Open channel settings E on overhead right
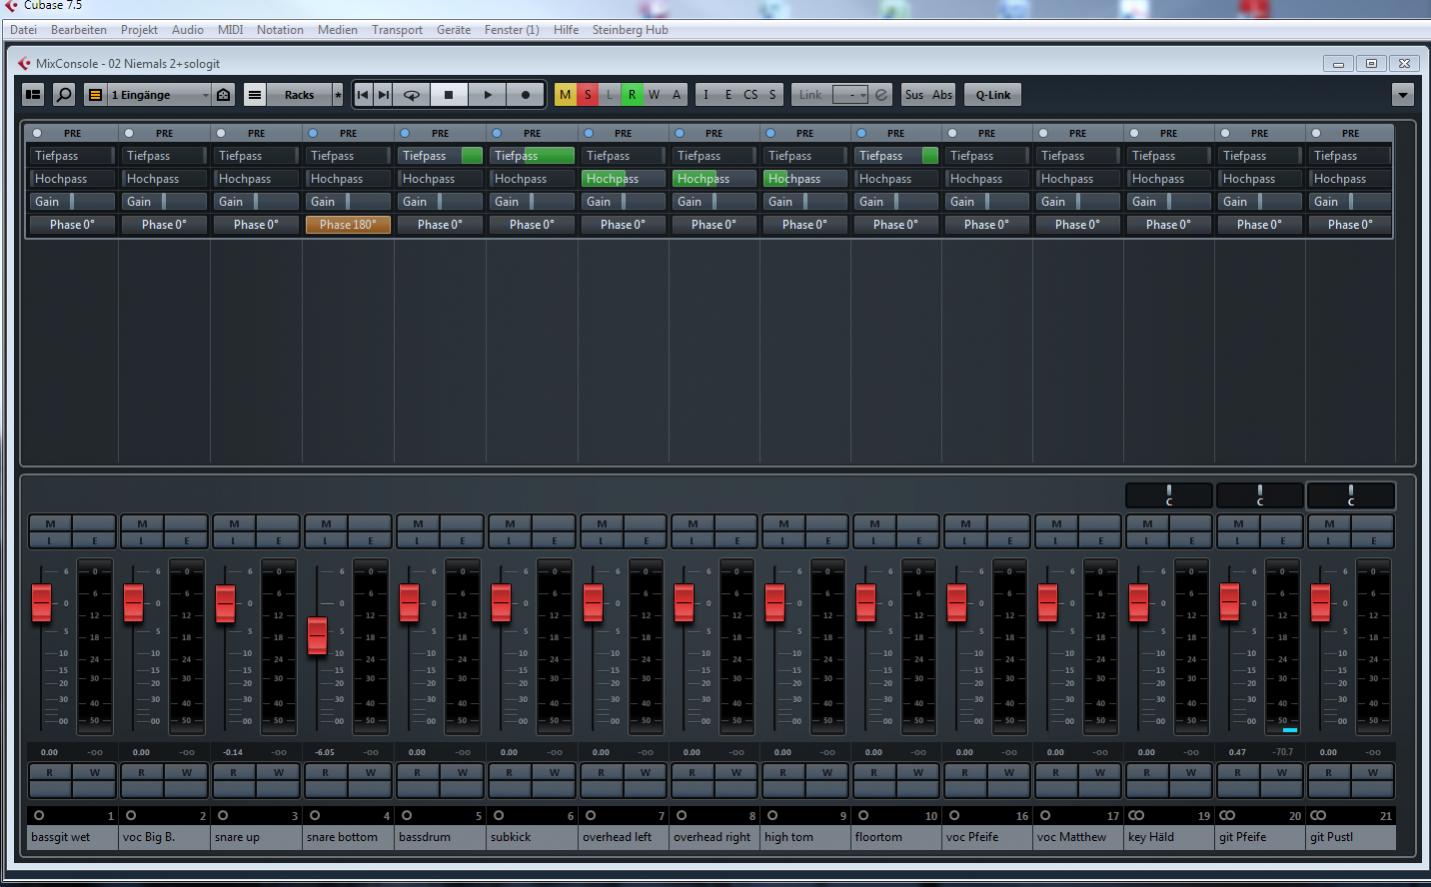The height and width of the screenshot is (887, 1431). 736,541
